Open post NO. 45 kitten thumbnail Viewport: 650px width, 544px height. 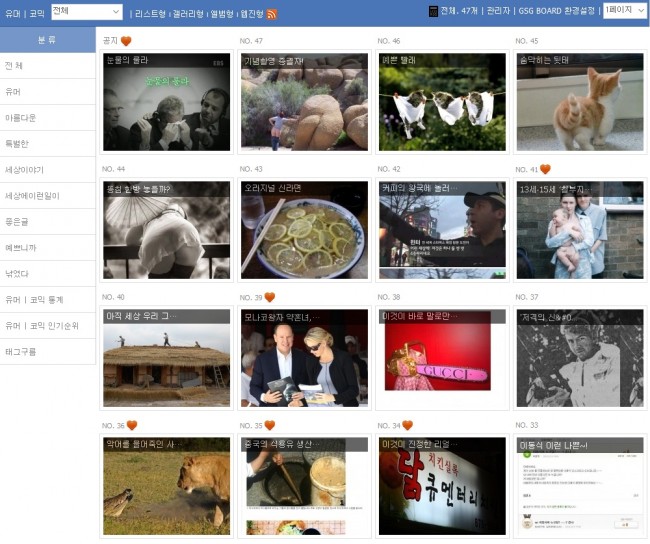pyautogui.click(x=580, y=102)
